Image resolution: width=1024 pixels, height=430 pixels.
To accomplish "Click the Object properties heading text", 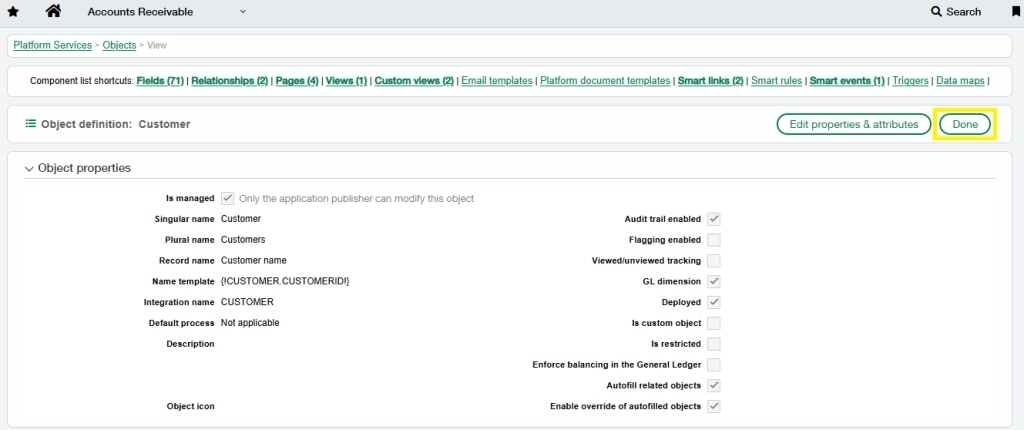I will 84,168.
